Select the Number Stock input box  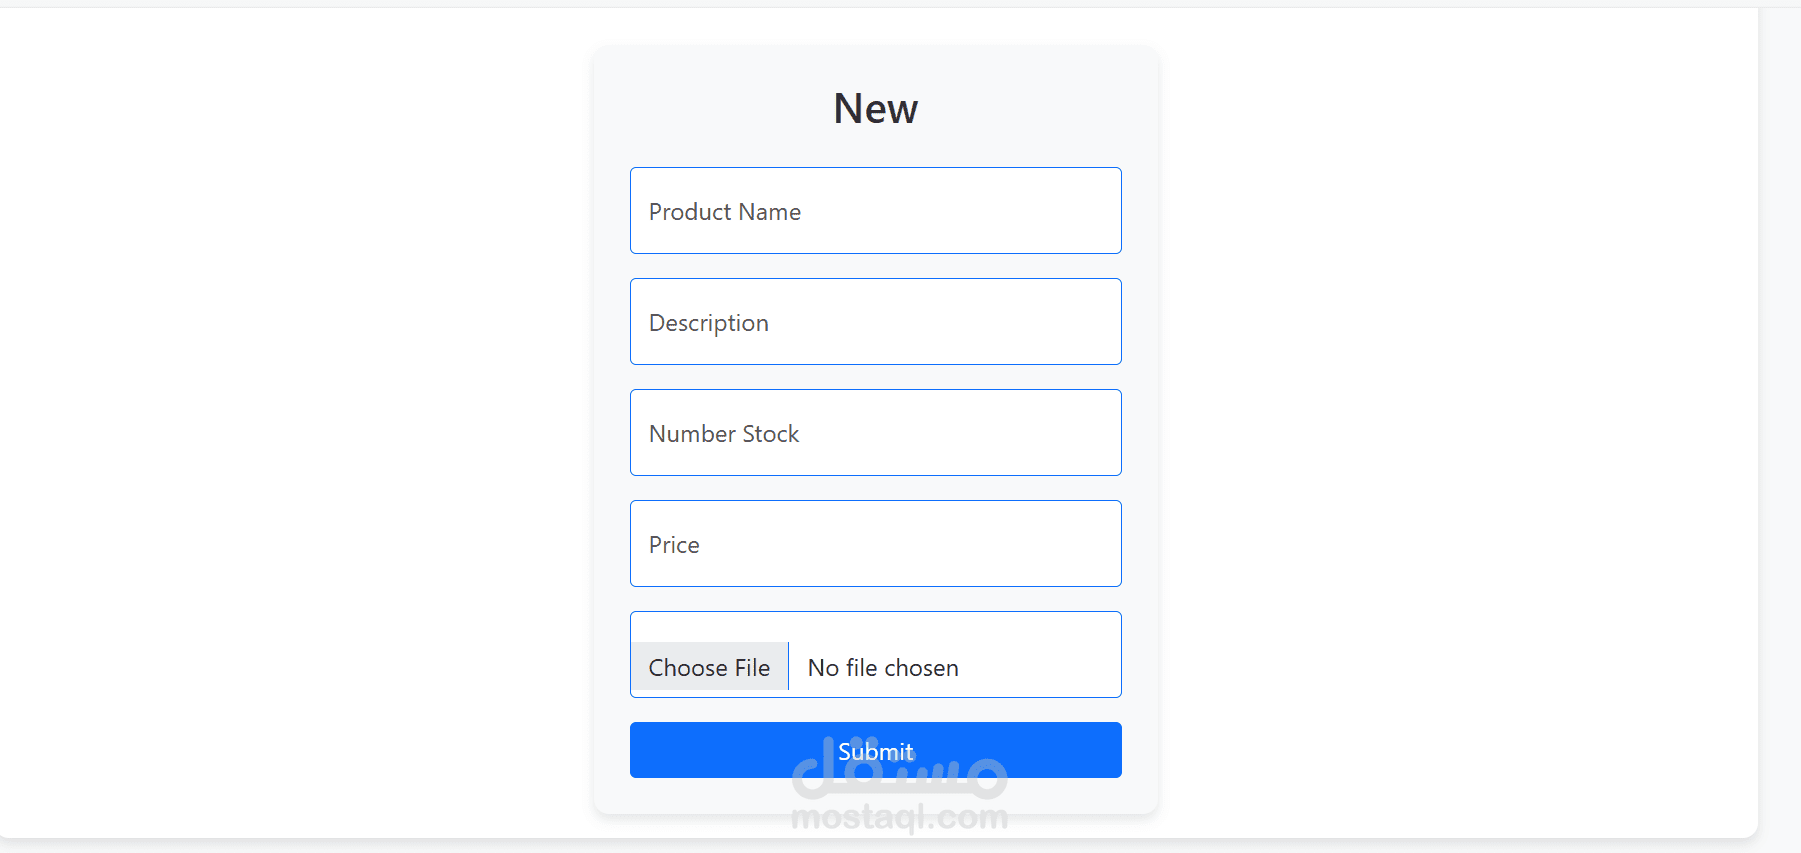pos(875,433)
